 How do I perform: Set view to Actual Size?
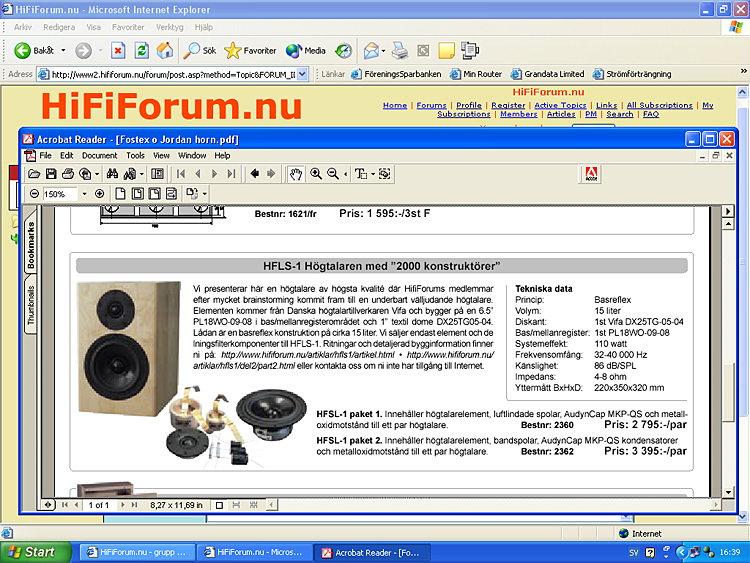(121, 194)
